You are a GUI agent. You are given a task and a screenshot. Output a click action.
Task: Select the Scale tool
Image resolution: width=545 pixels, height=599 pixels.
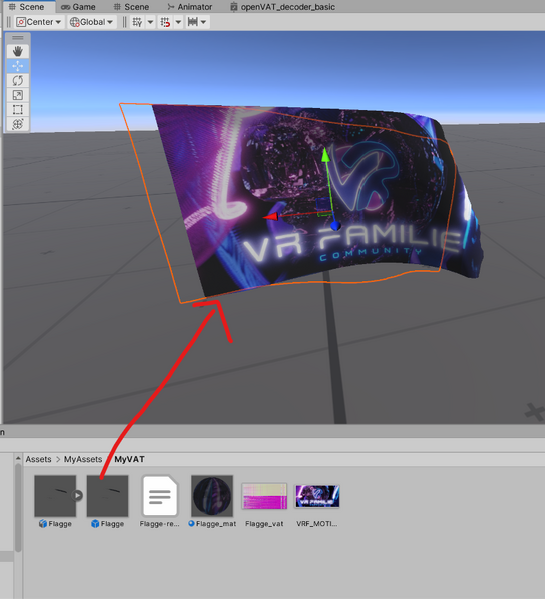coord(18,95)
